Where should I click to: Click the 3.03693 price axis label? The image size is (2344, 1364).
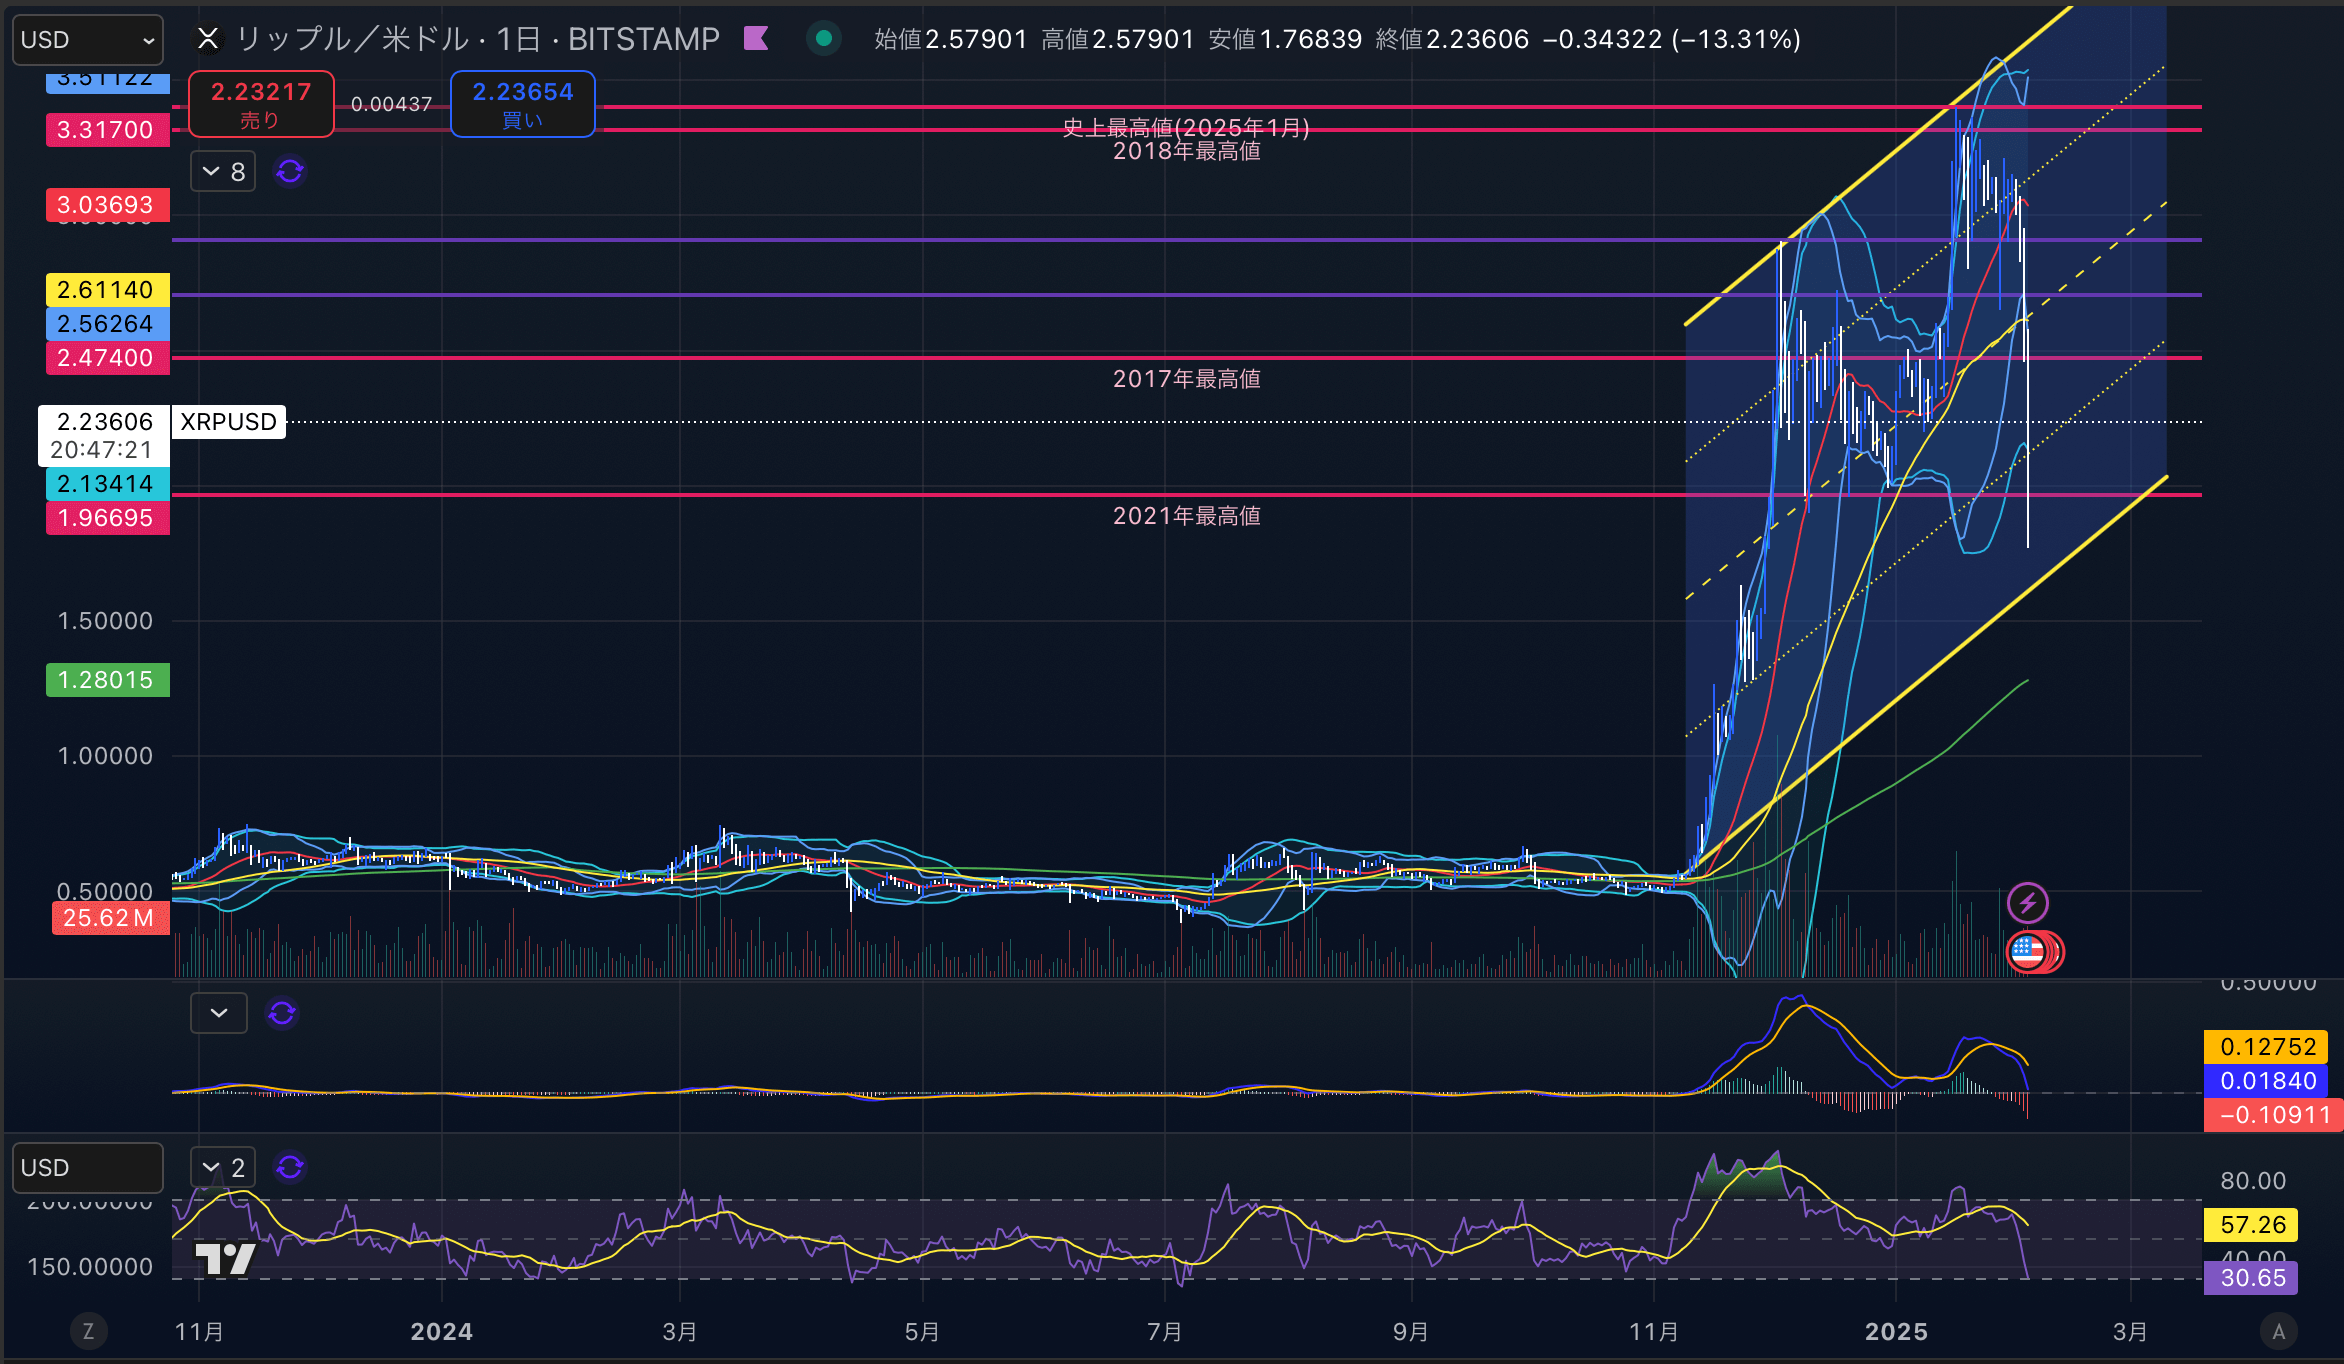coord(108,205)
